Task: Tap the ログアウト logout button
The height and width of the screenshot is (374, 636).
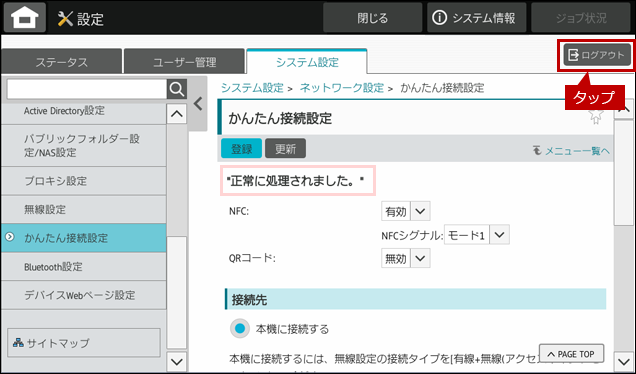Action: click(597, 55)
